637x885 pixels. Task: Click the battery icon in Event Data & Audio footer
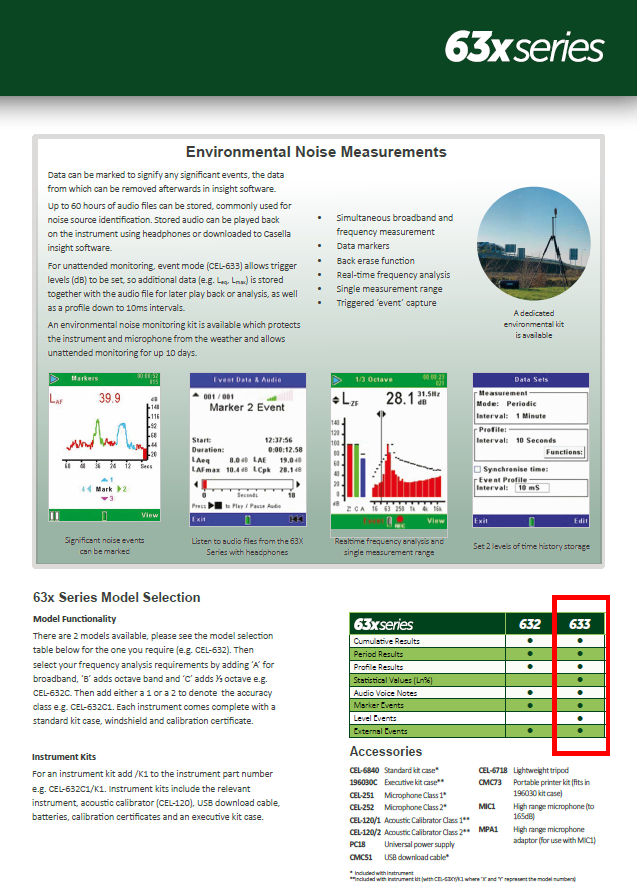248,519
